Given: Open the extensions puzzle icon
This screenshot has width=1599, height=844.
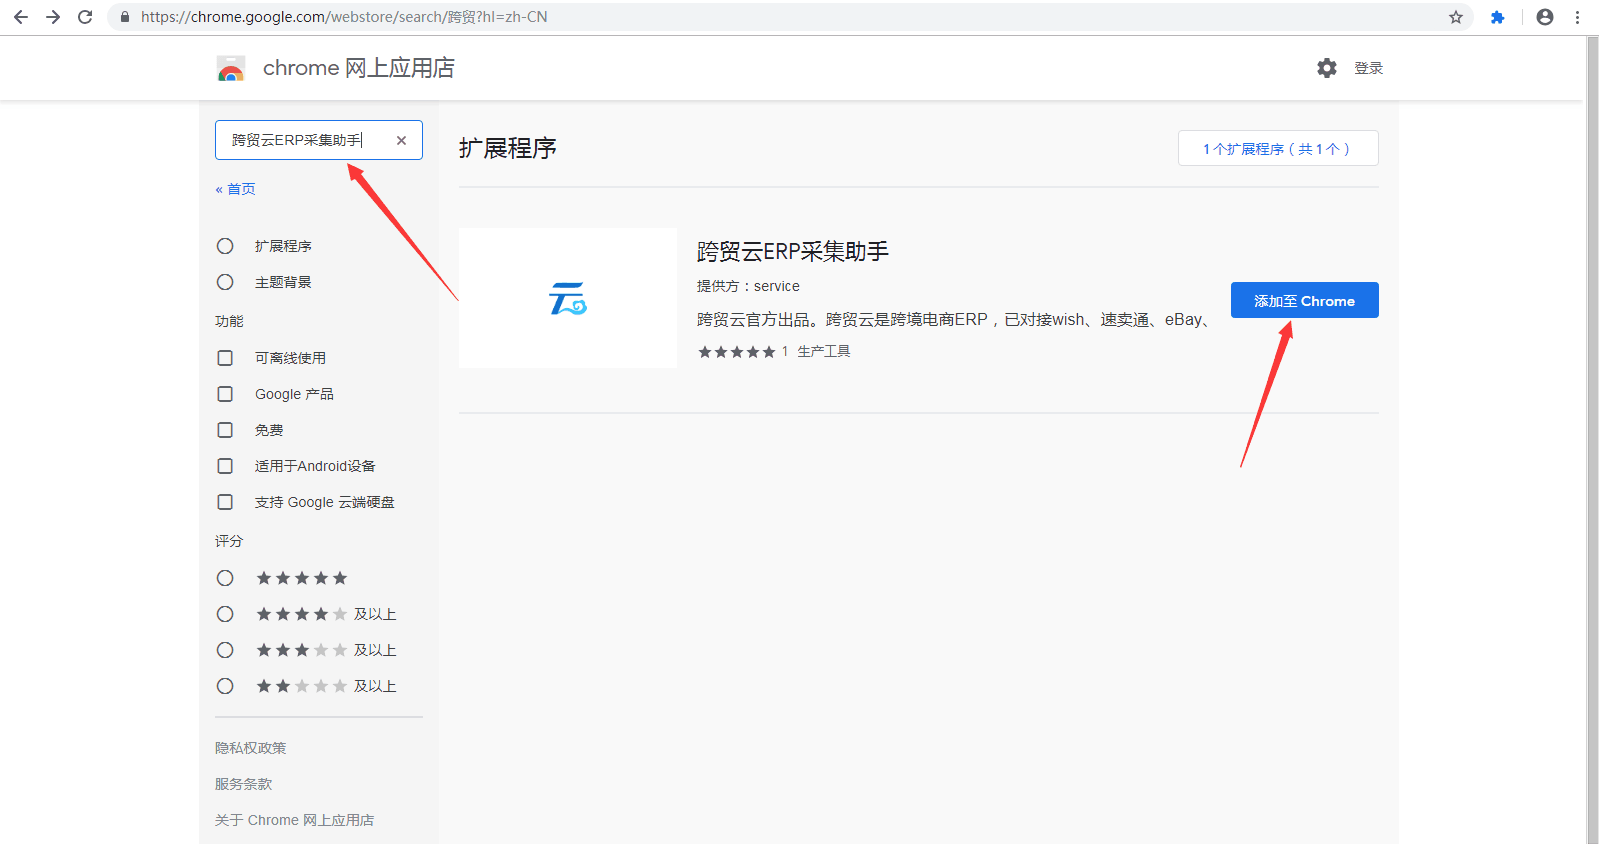Looking at the screenshot, I should [1497, 17].
